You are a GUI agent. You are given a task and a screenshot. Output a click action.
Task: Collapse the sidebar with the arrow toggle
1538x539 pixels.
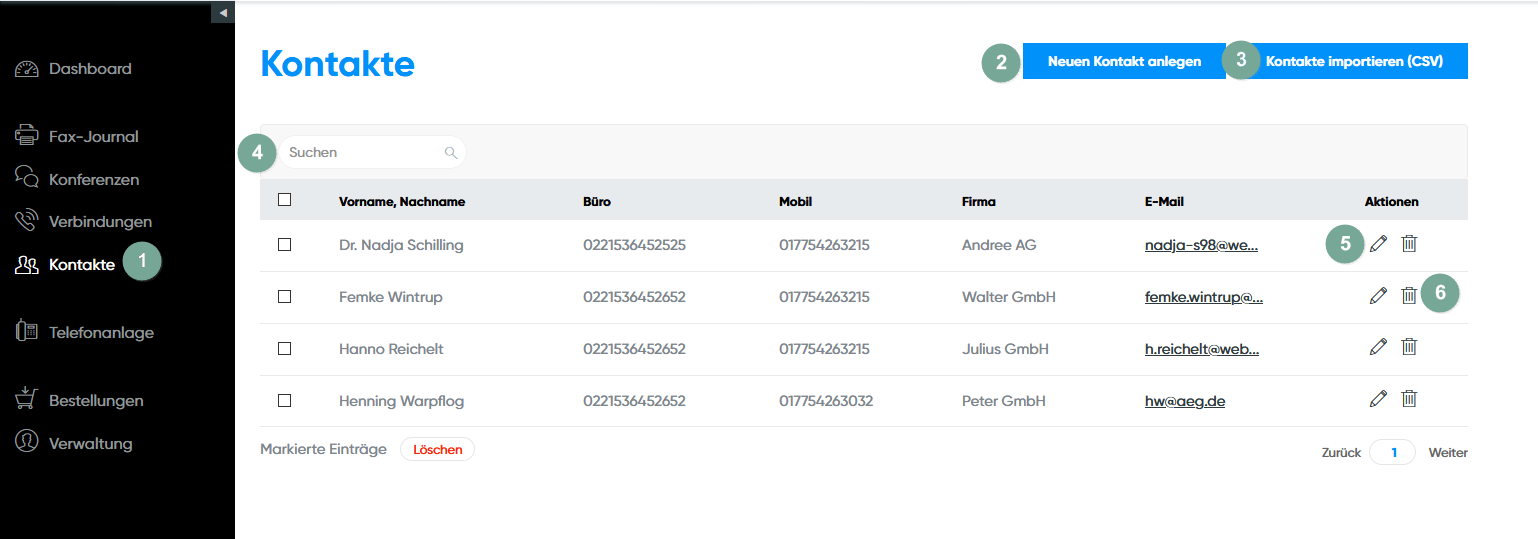(x=223, y=12)
